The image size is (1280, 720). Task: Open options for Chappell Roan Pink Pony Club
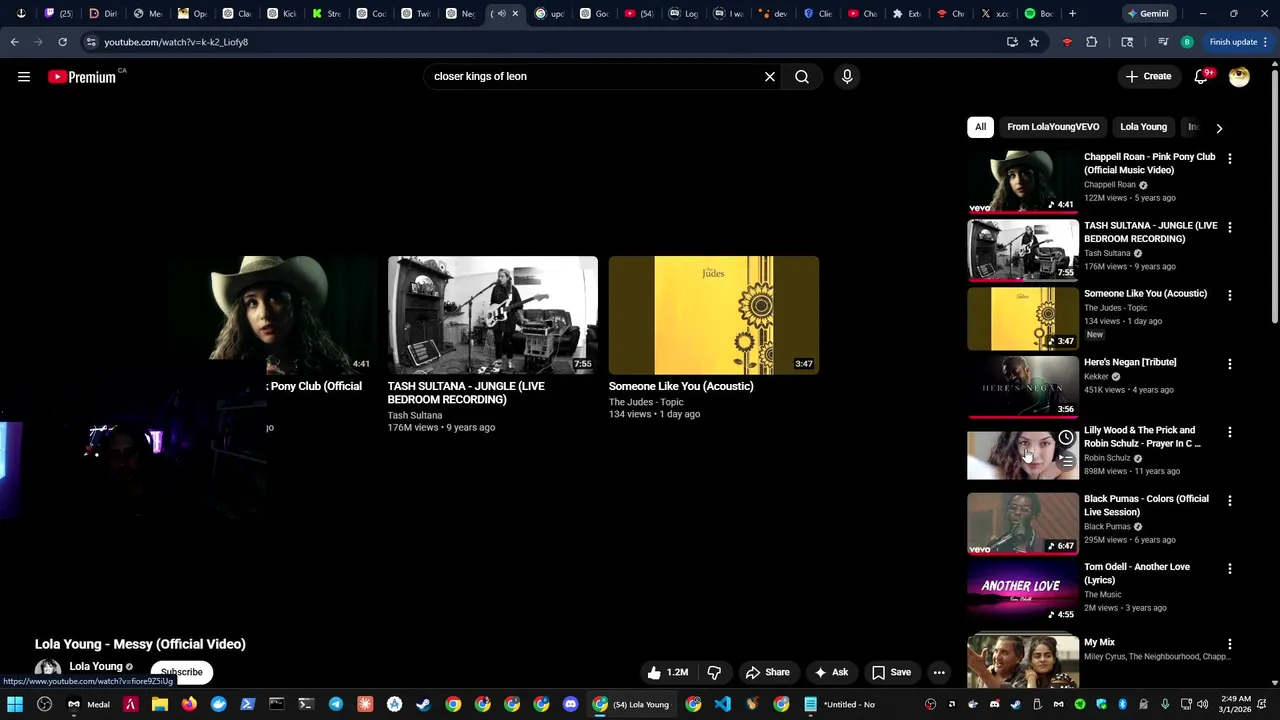coord(1230,159)
